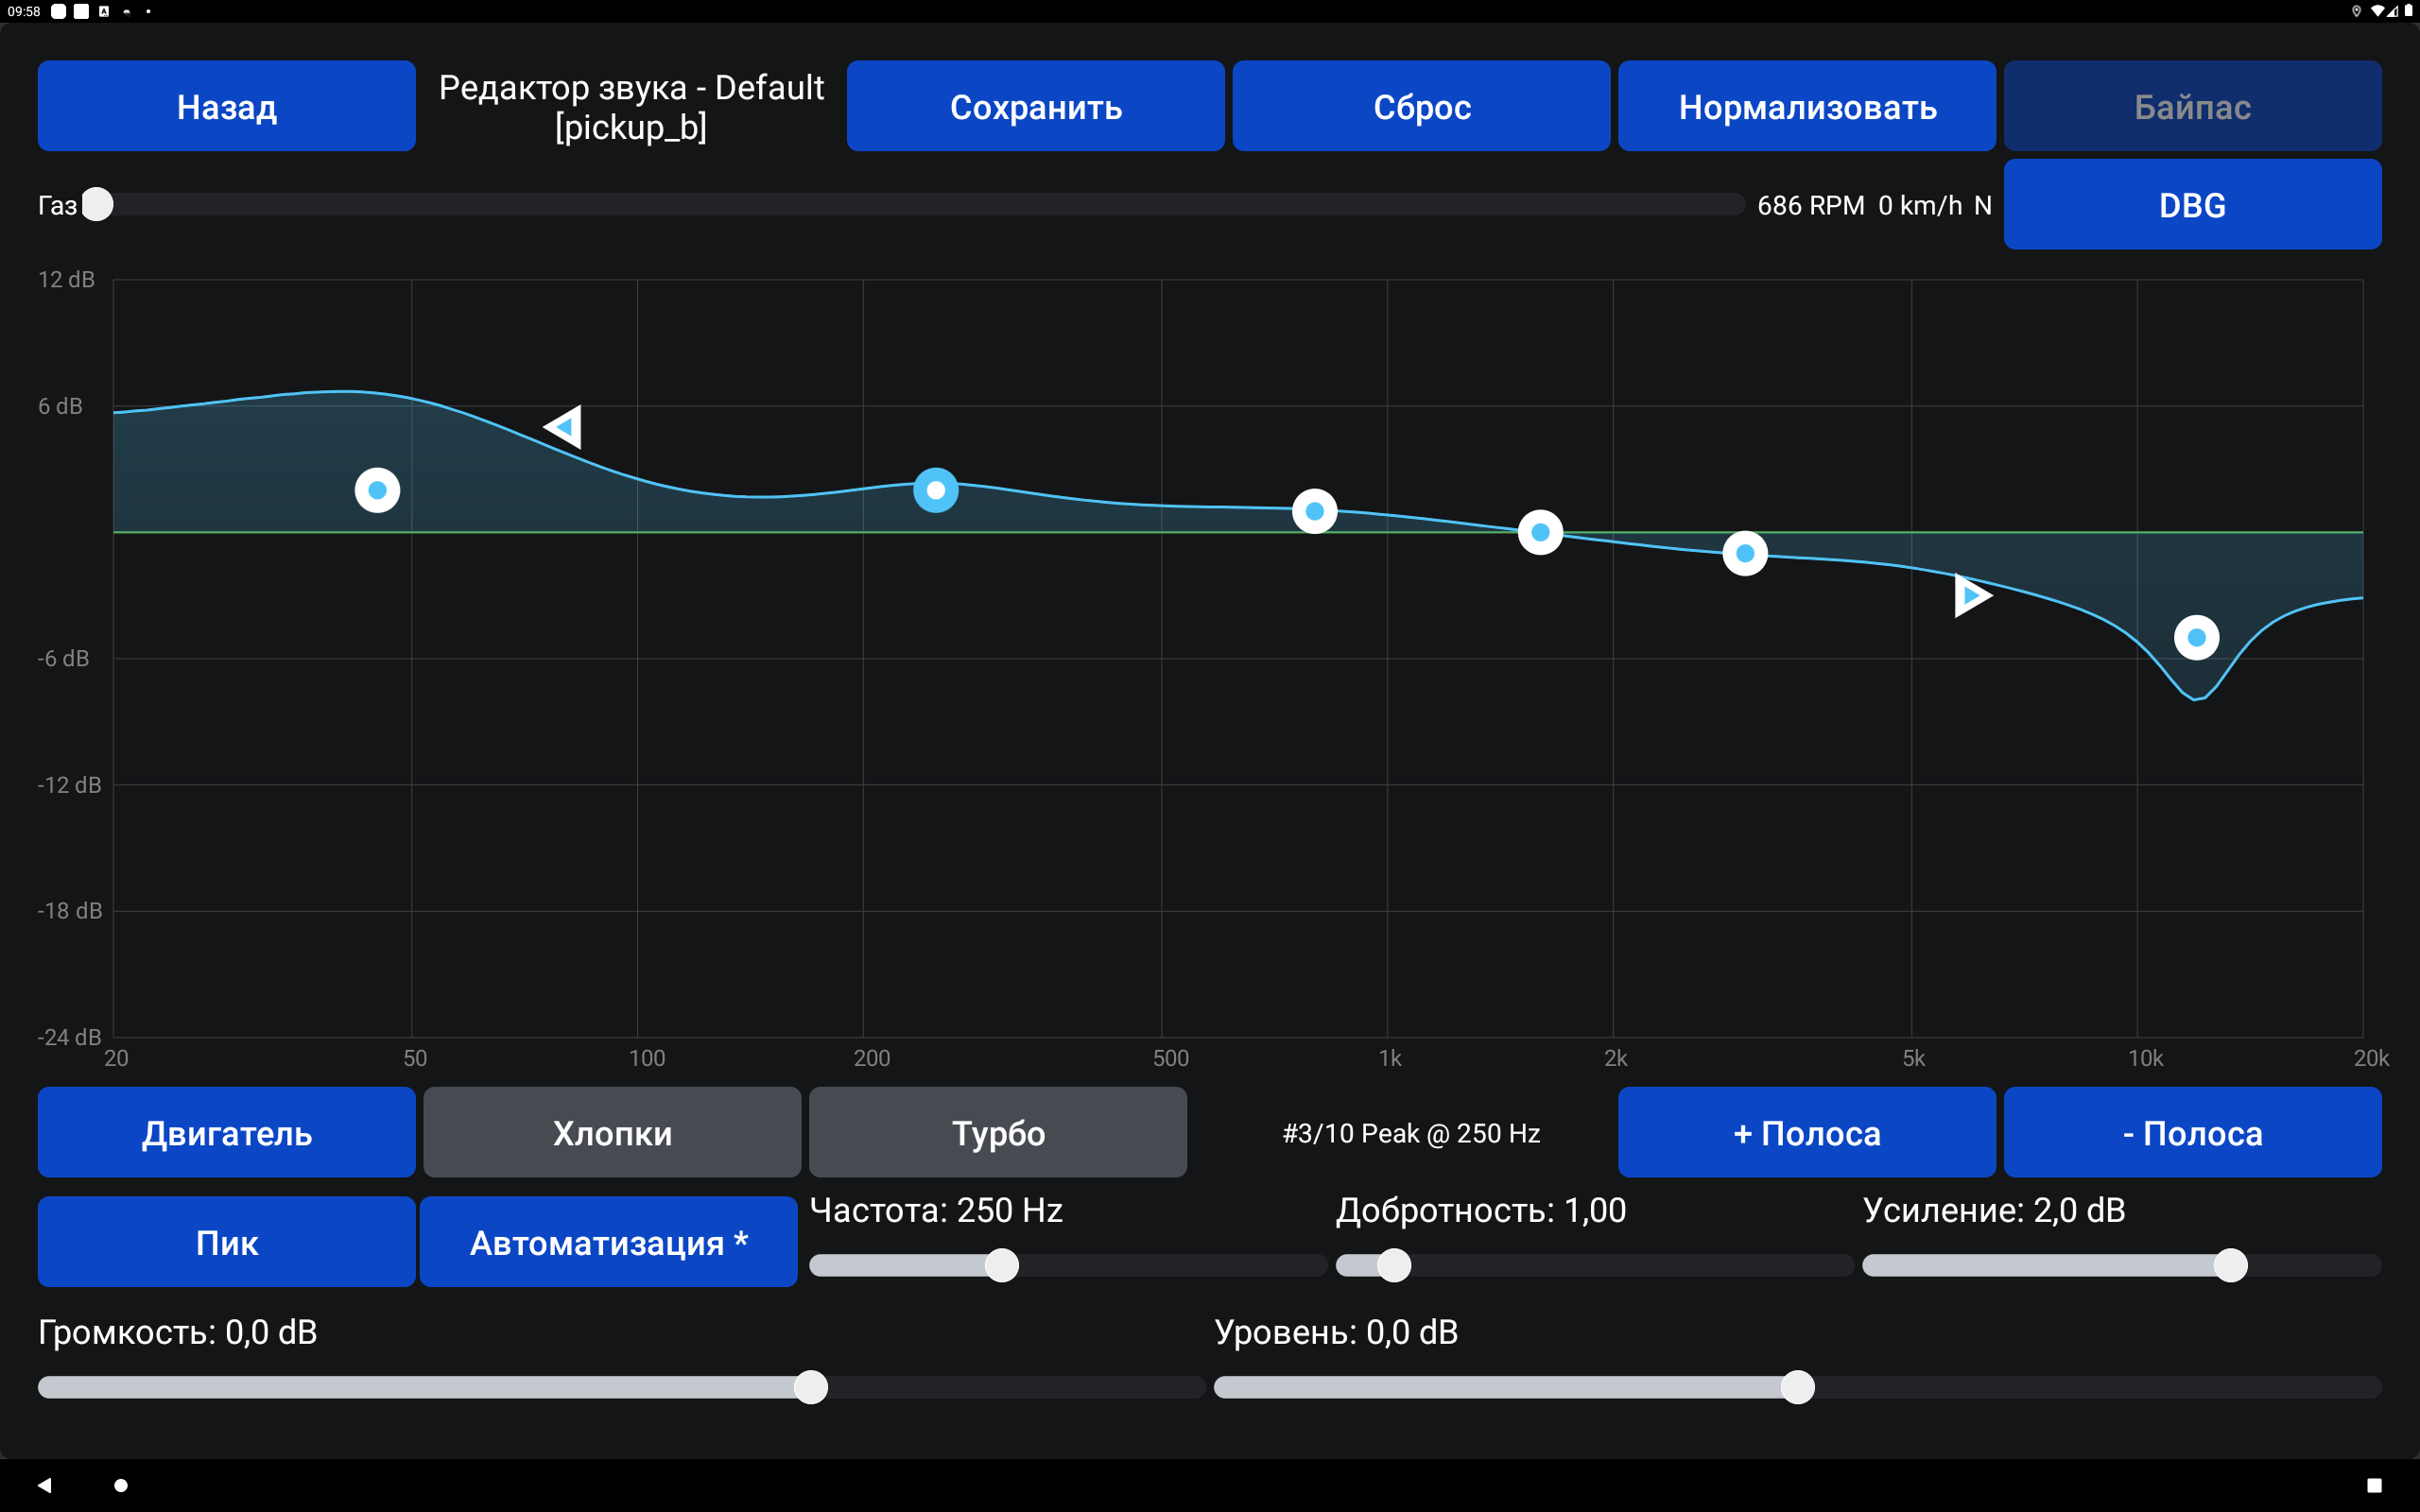Click the Усиление gain slider thumb
This screenshot has width=2420, height=1512.
click(2230, 1265)
